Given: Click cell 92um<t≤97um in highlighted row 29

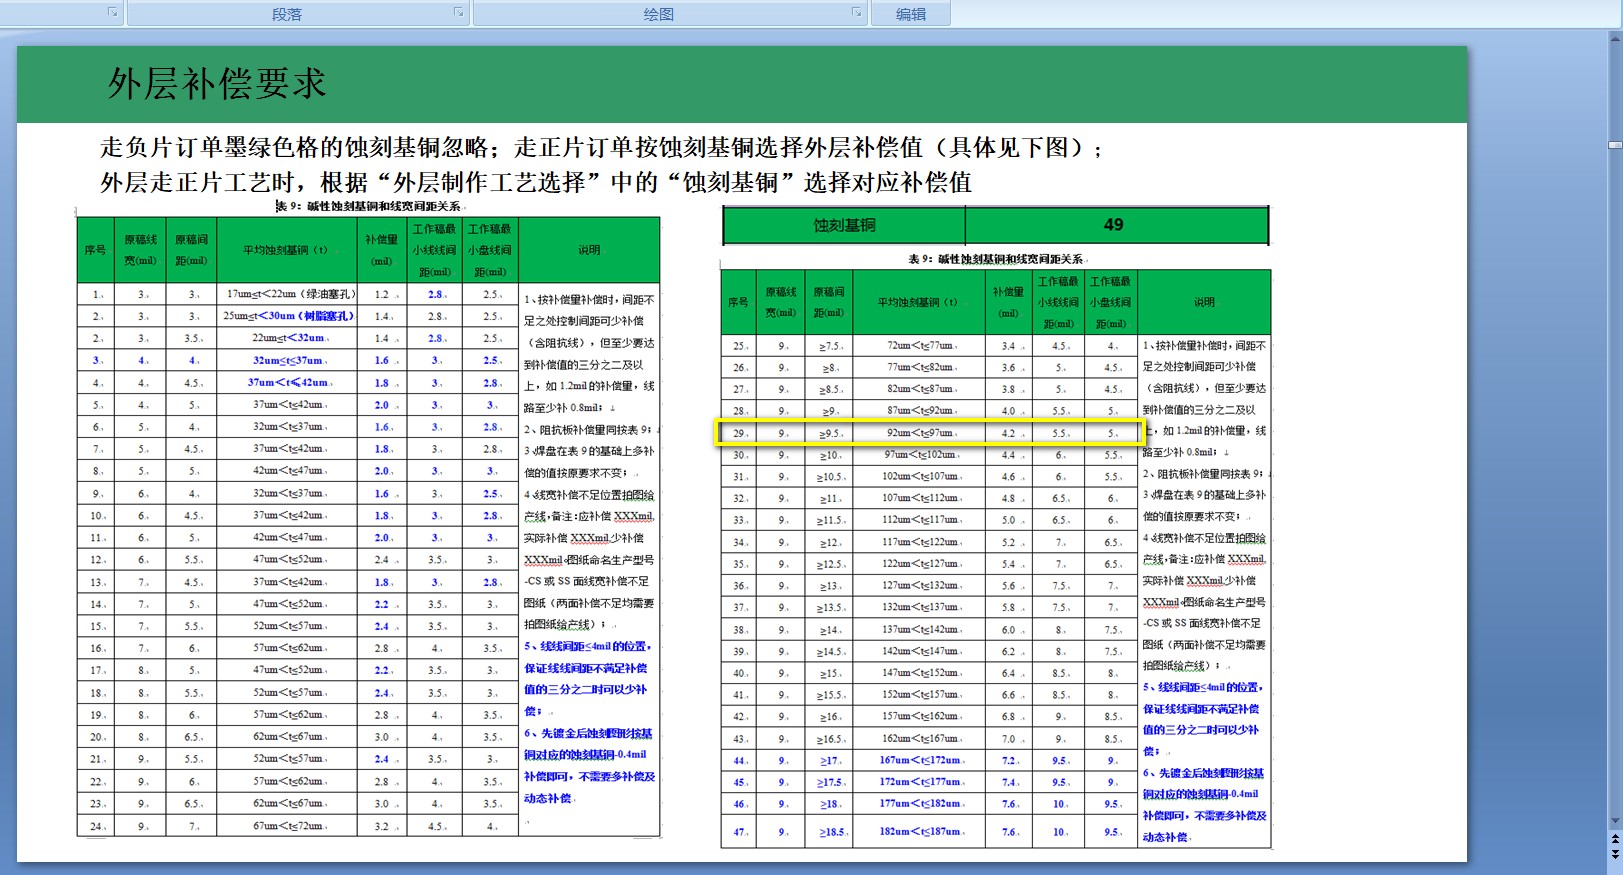Looking at the screenshot, I should pyautogui.click(x=919, y=433).
